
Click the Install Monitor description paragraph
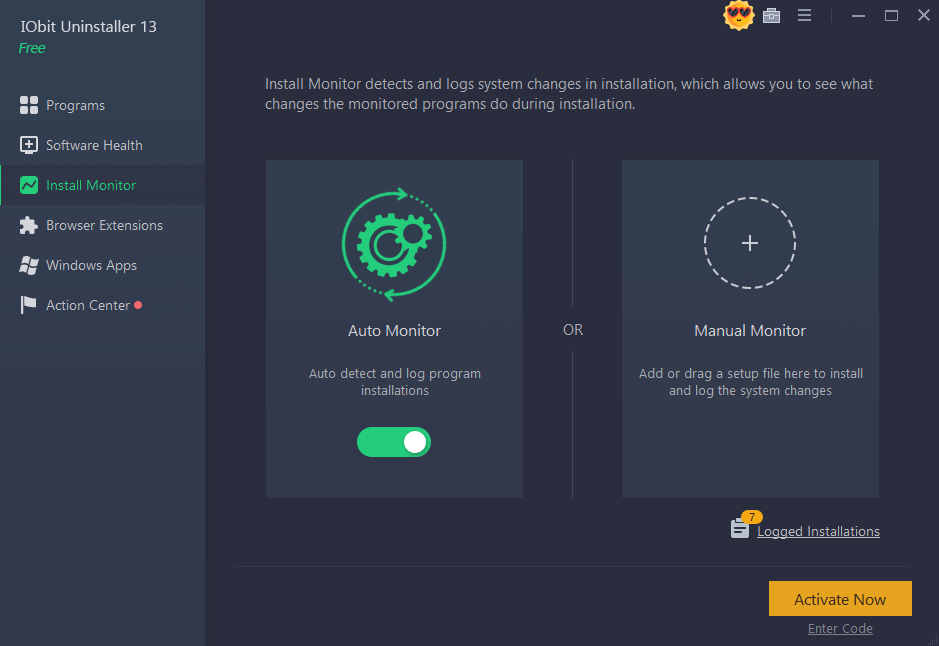click(x=569, y=94)
